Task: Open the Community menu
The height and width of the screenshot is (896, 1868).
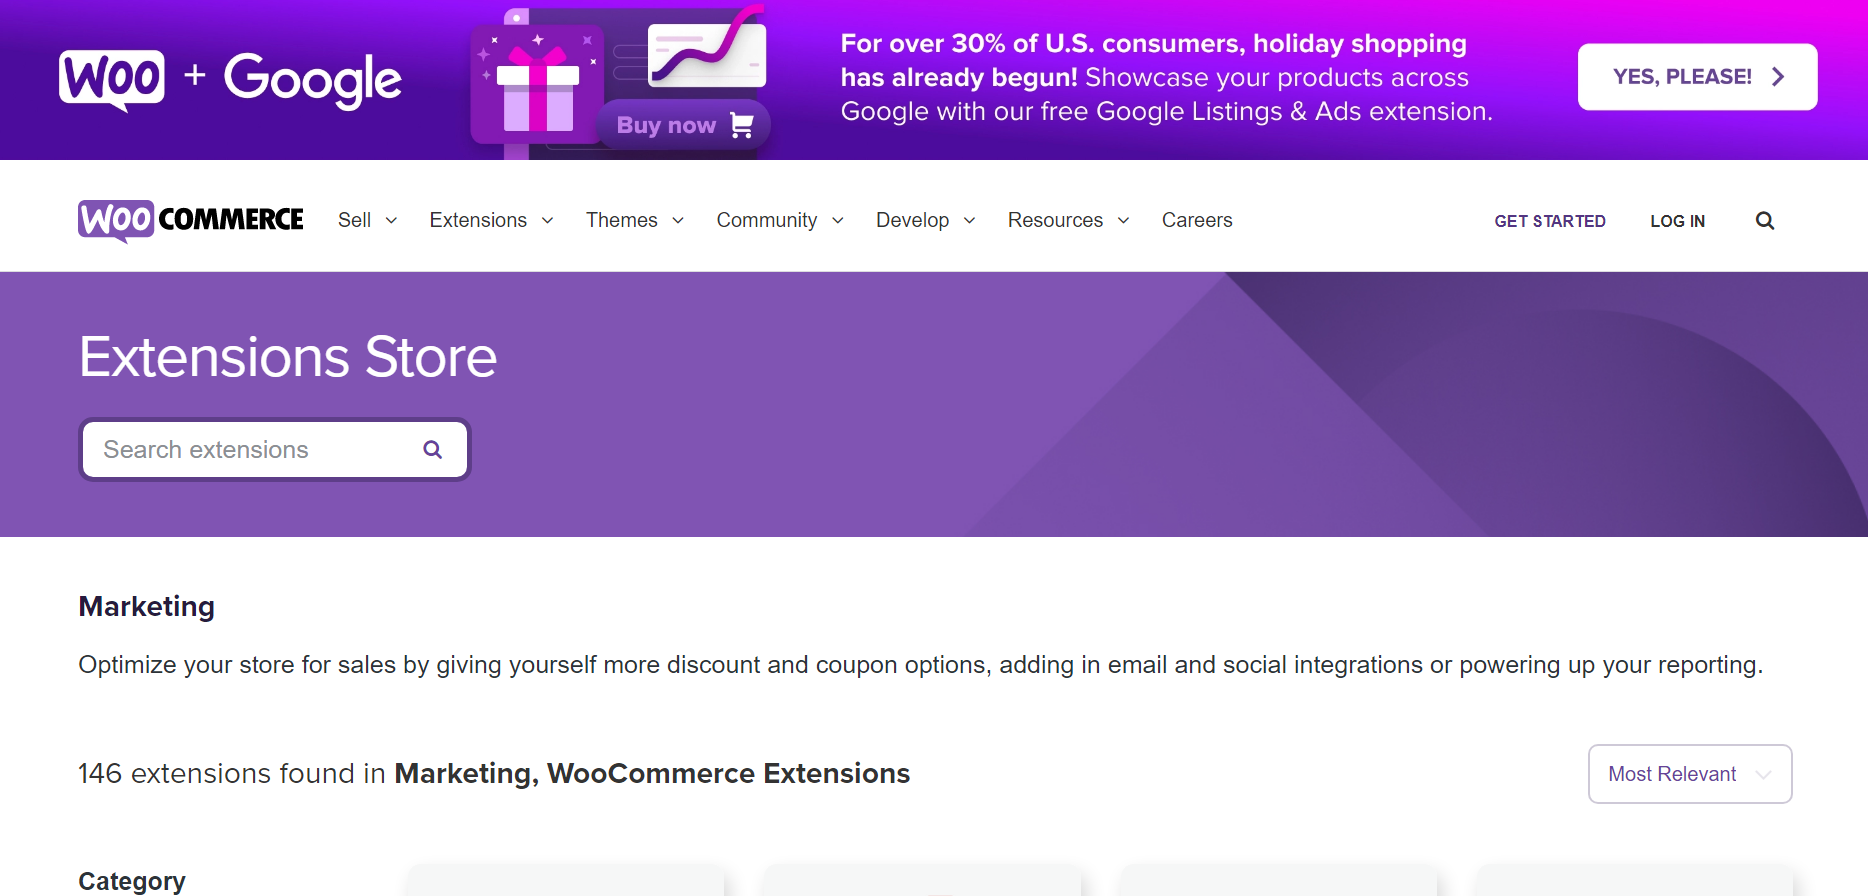Action: (x=766, y=220)
